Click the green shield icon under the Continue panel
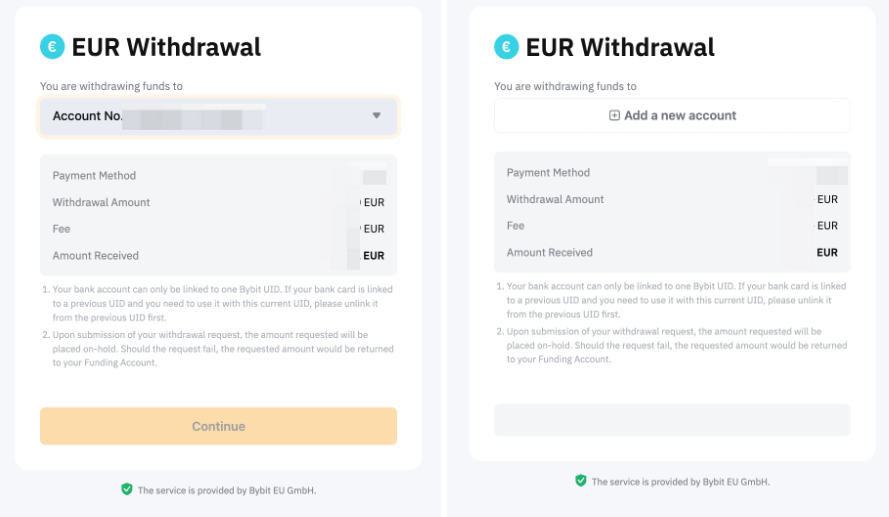 [126, 489]
